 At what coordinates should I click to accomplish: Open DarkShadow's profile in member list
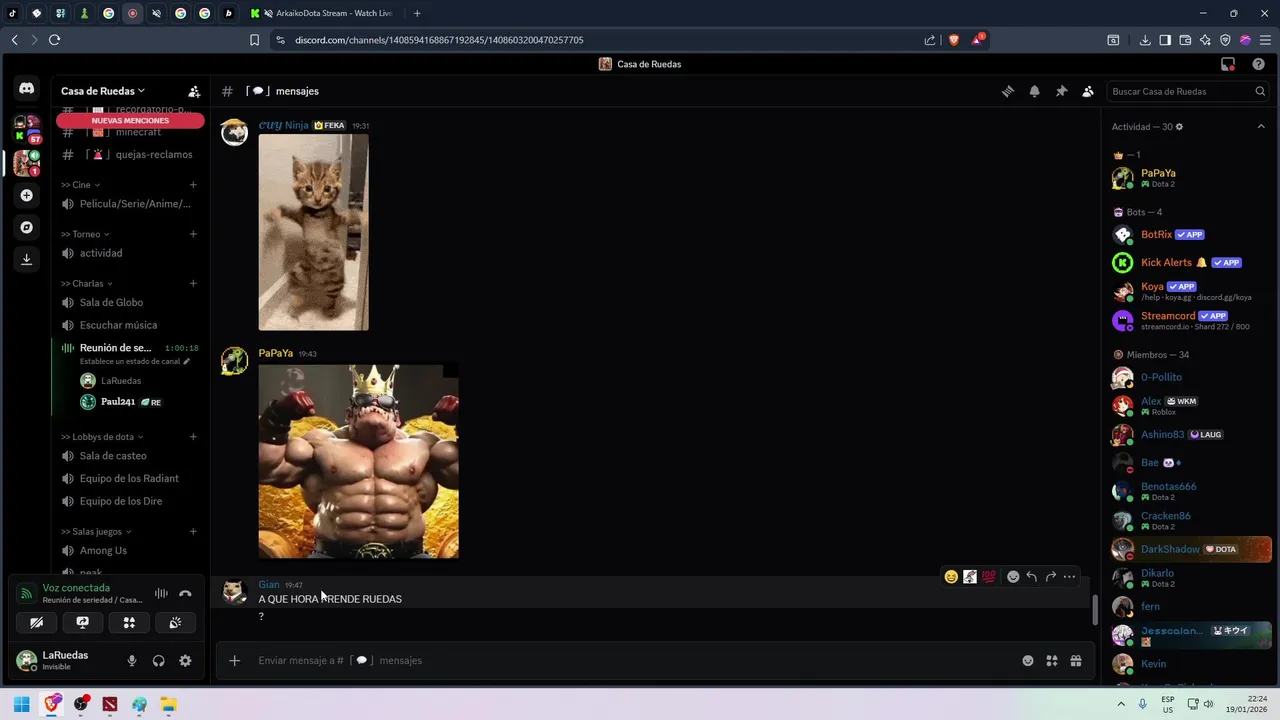[x=1190, y=549]
